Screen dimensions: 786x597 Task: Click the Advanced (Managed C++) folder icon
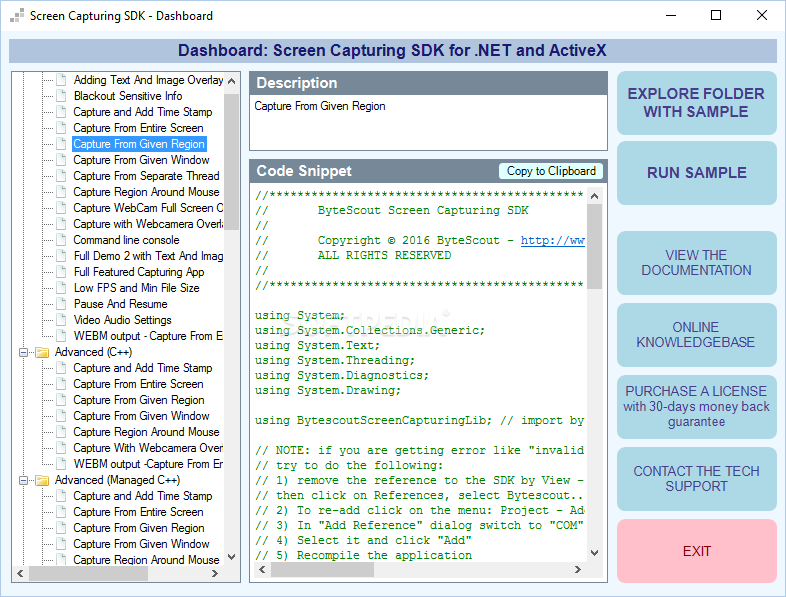[42, 480]
